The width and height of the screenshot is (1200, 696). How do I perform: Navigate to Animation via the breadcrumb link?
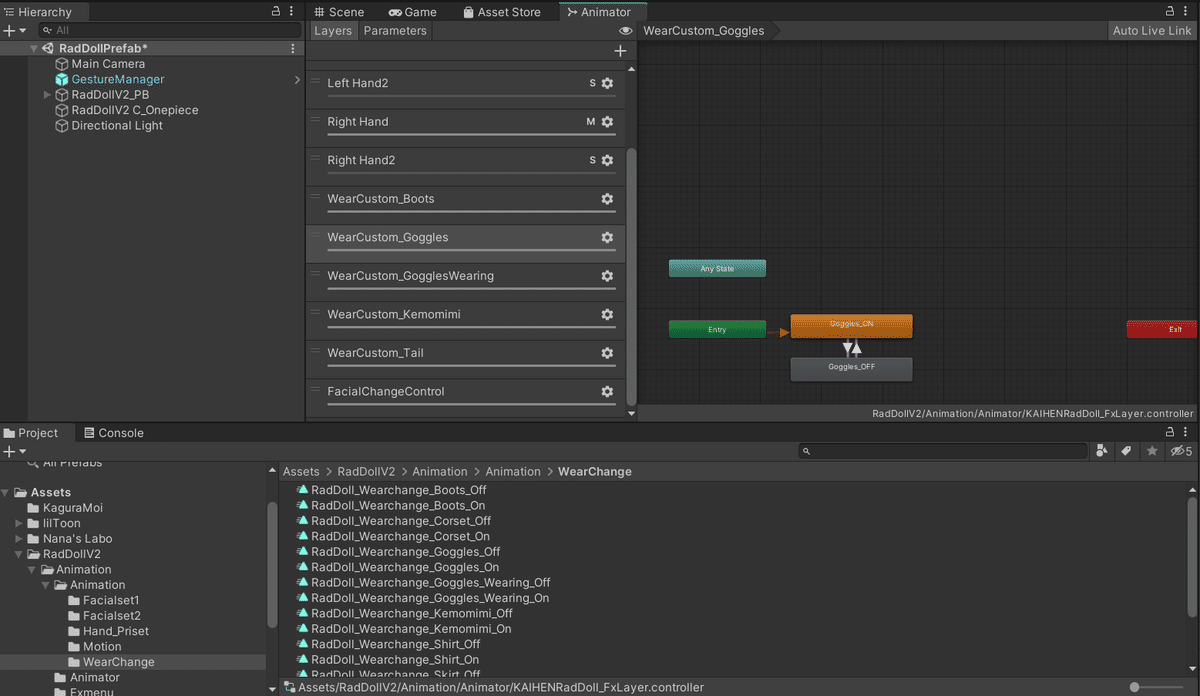click(439, 471)
